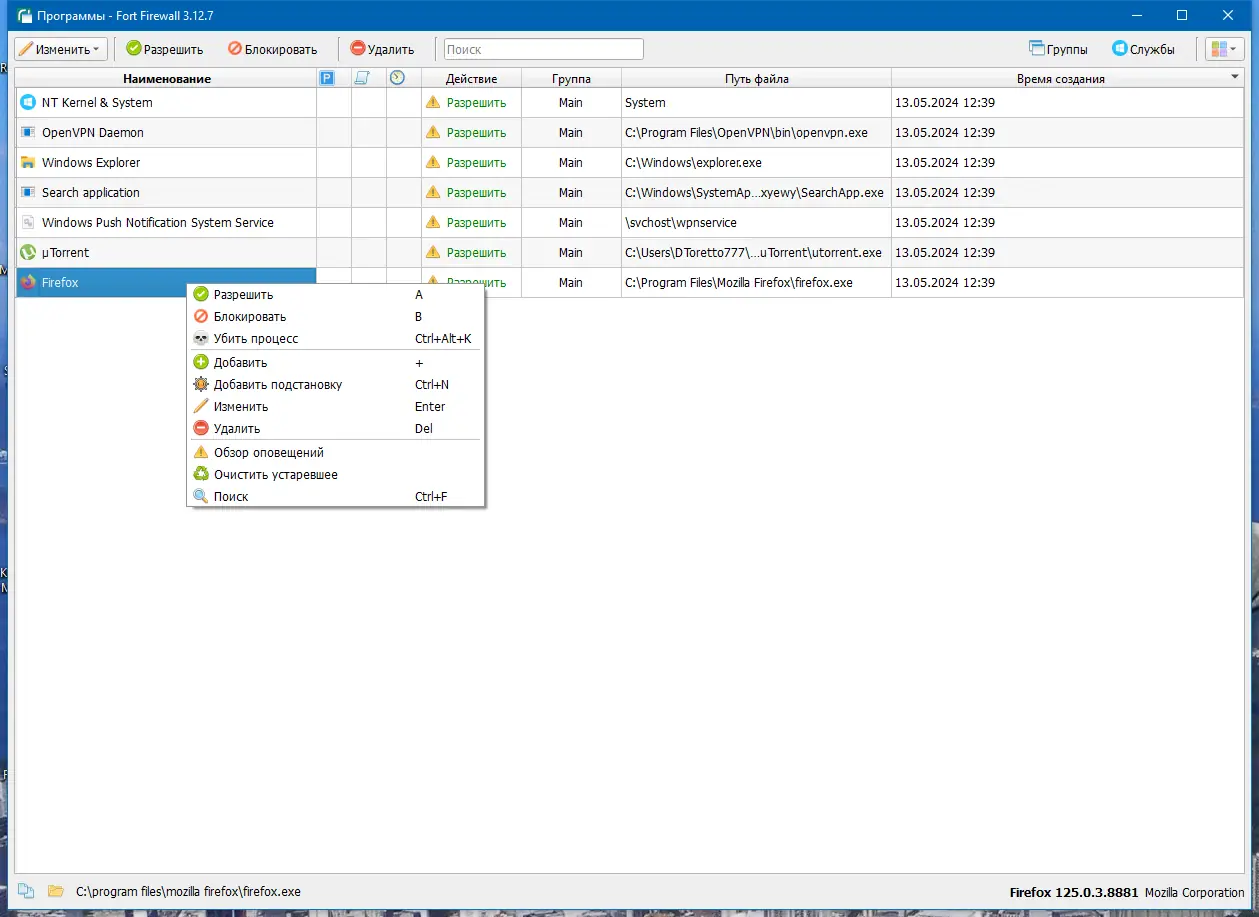Click the Fort Firewall title bar icon
The width and height of the screenshot is (1259, 917).
[25, 15]
